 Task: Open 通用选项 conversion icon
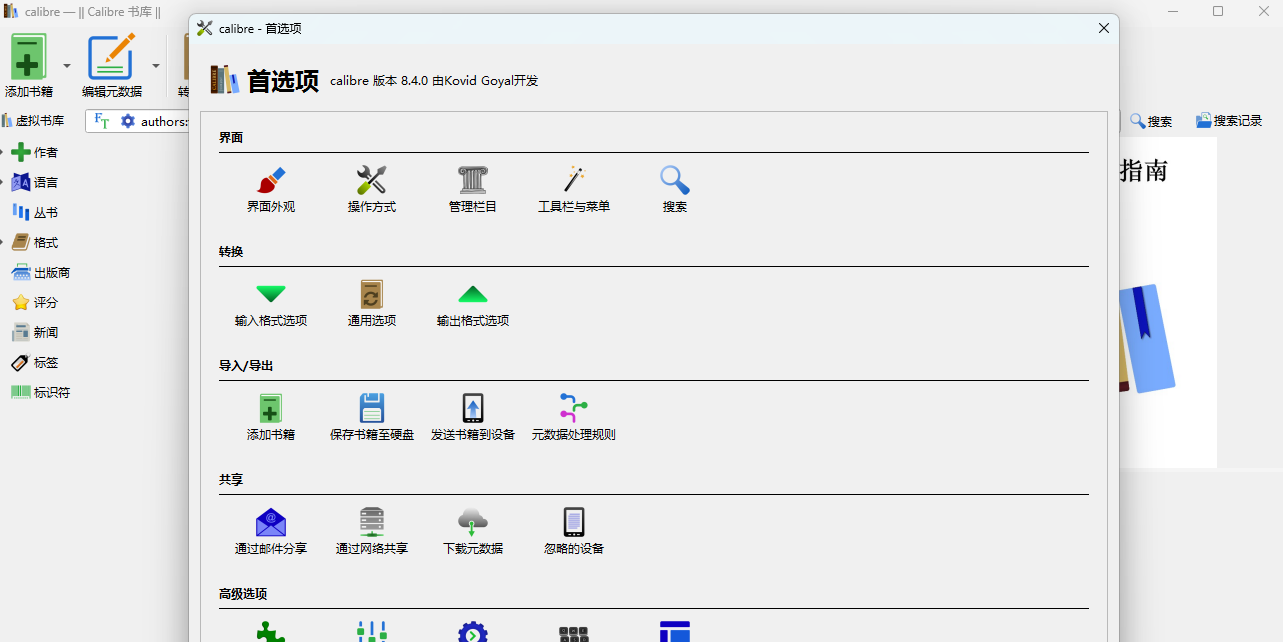click(372, 295)
